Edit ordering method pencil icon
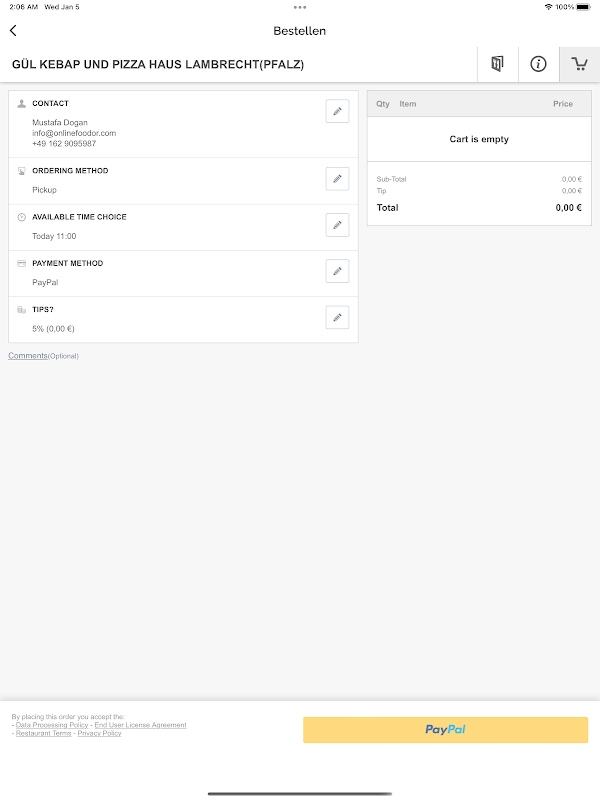The image size is (600, 800). tap(337, 179)
